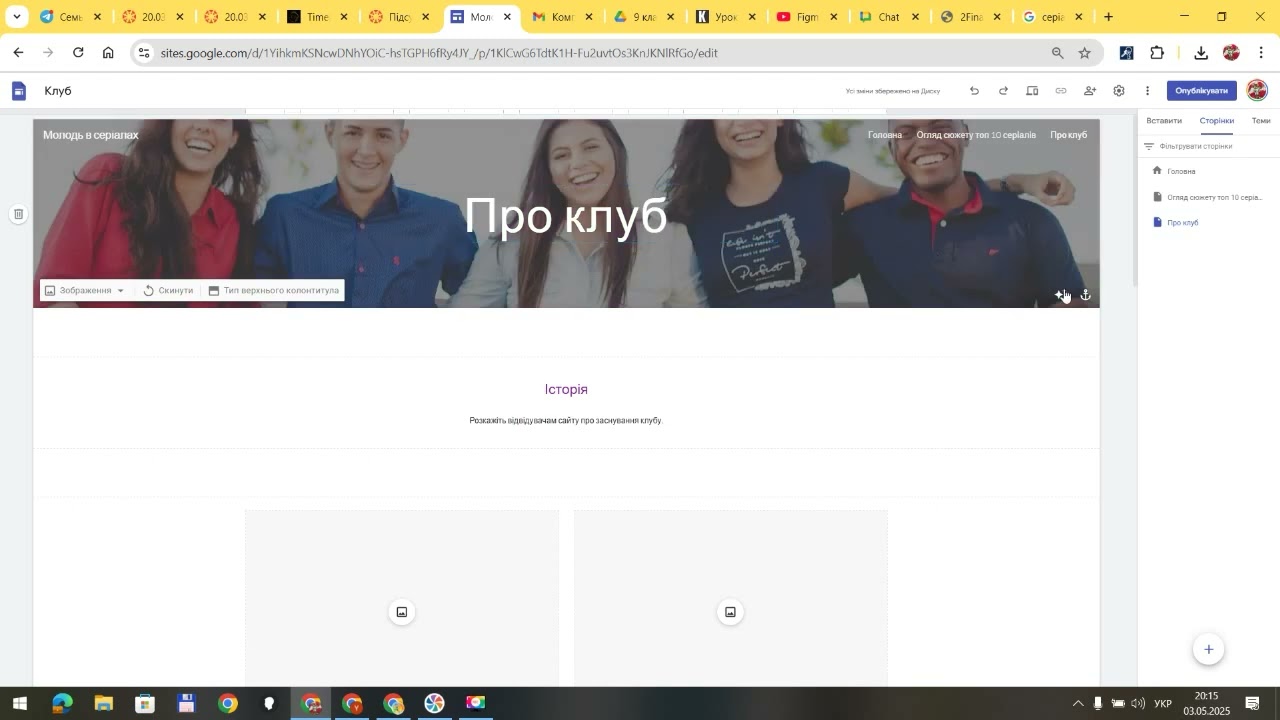Viewport: 1280px width, 720px height.
Task: Open the More options menu
Action: pyautogui.click(x=1147, y=91)
